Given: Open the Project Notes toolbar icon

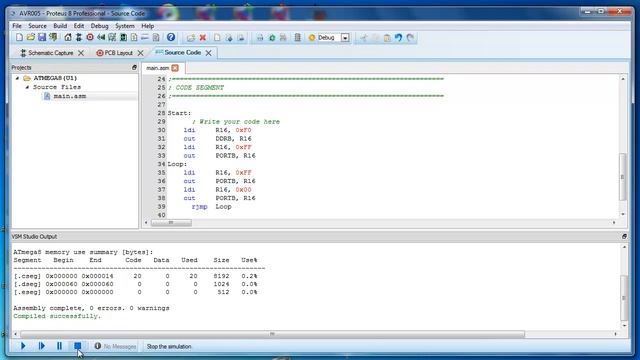Looking at the screenshot, I should coord(156,38).
